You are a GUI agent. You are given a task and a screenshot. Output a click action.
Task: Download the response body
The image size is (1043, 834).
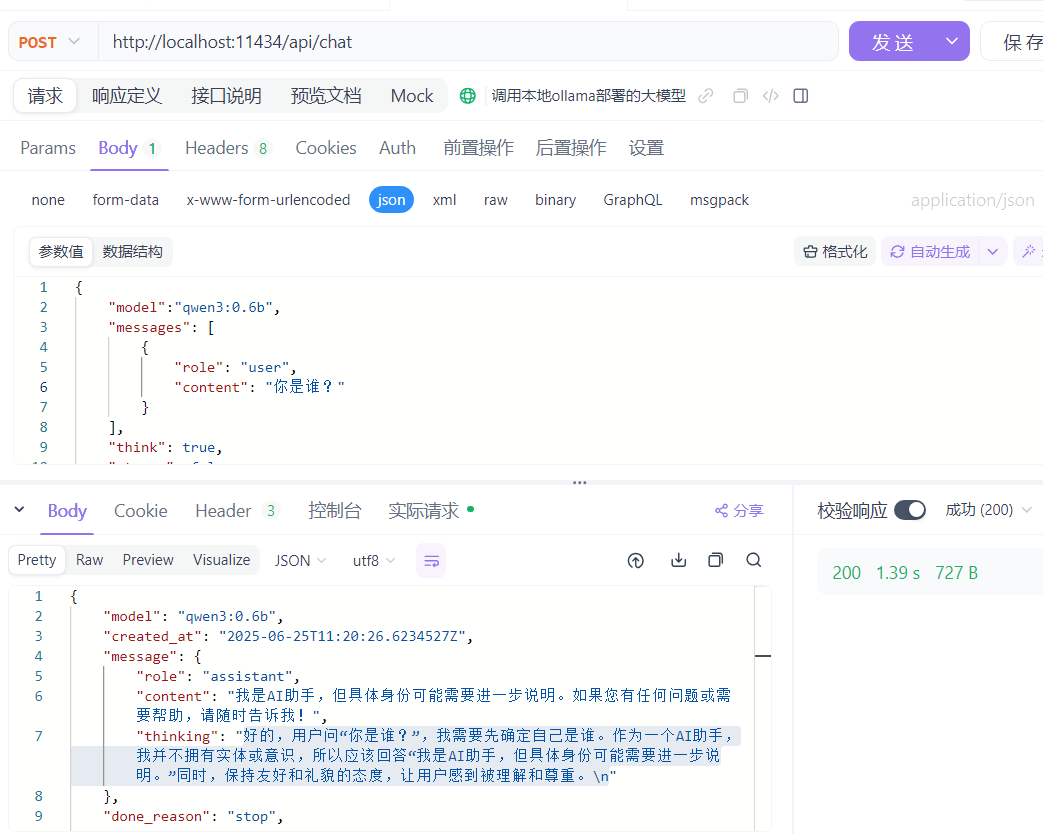point(678,561)
